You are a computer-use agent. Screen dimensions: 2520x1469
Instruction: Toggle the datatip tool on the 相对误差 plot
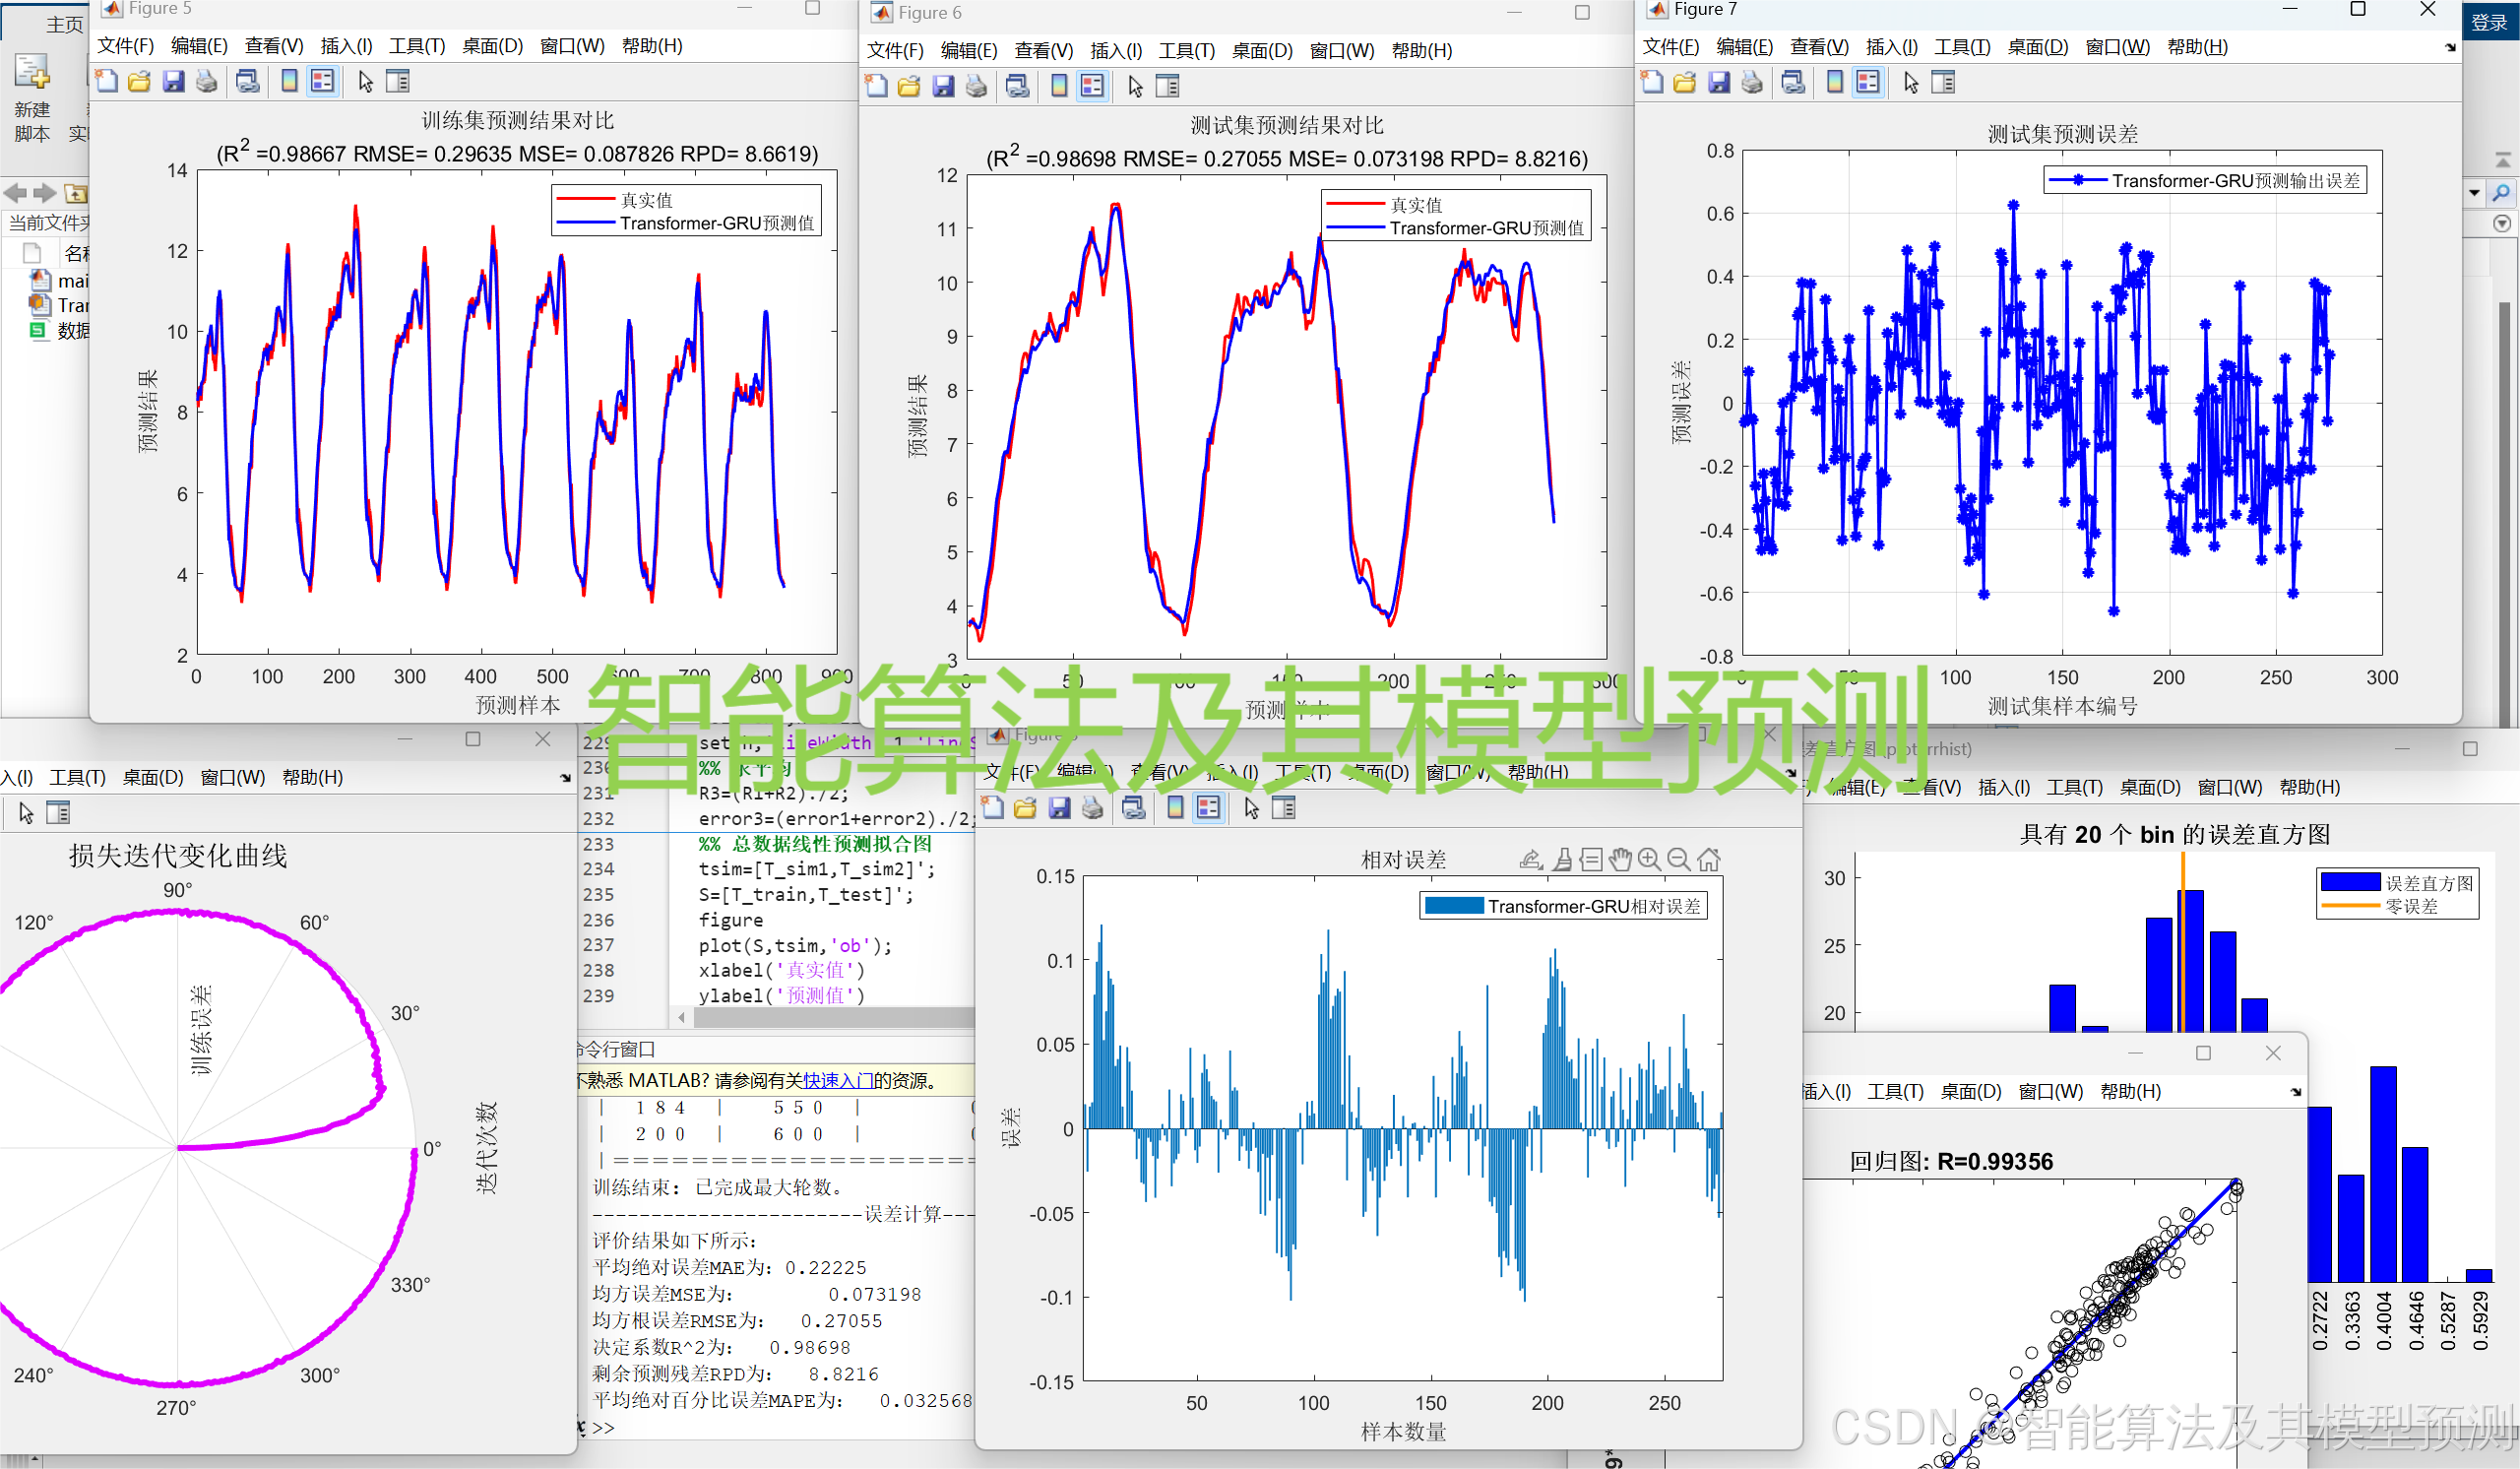[x=1592, y=859]
